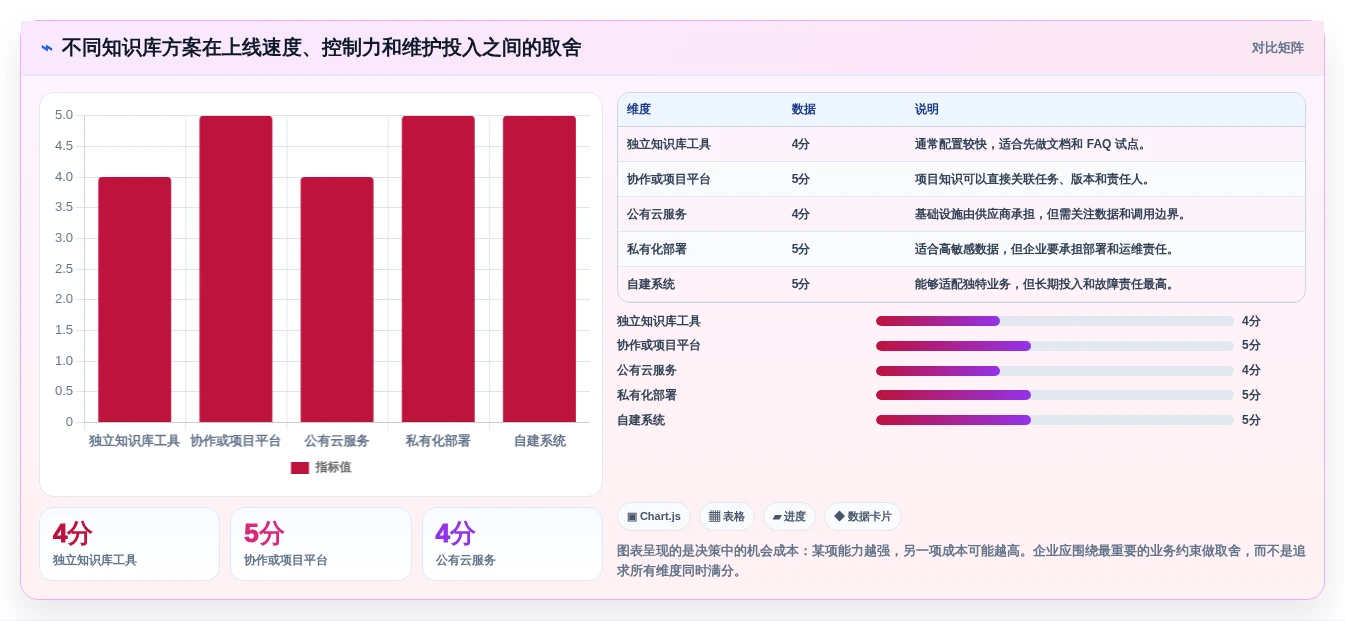Viewport: 1345px width, 621px height.
Task: Open the 4分 公有云服务 data card
Action: 512,544
